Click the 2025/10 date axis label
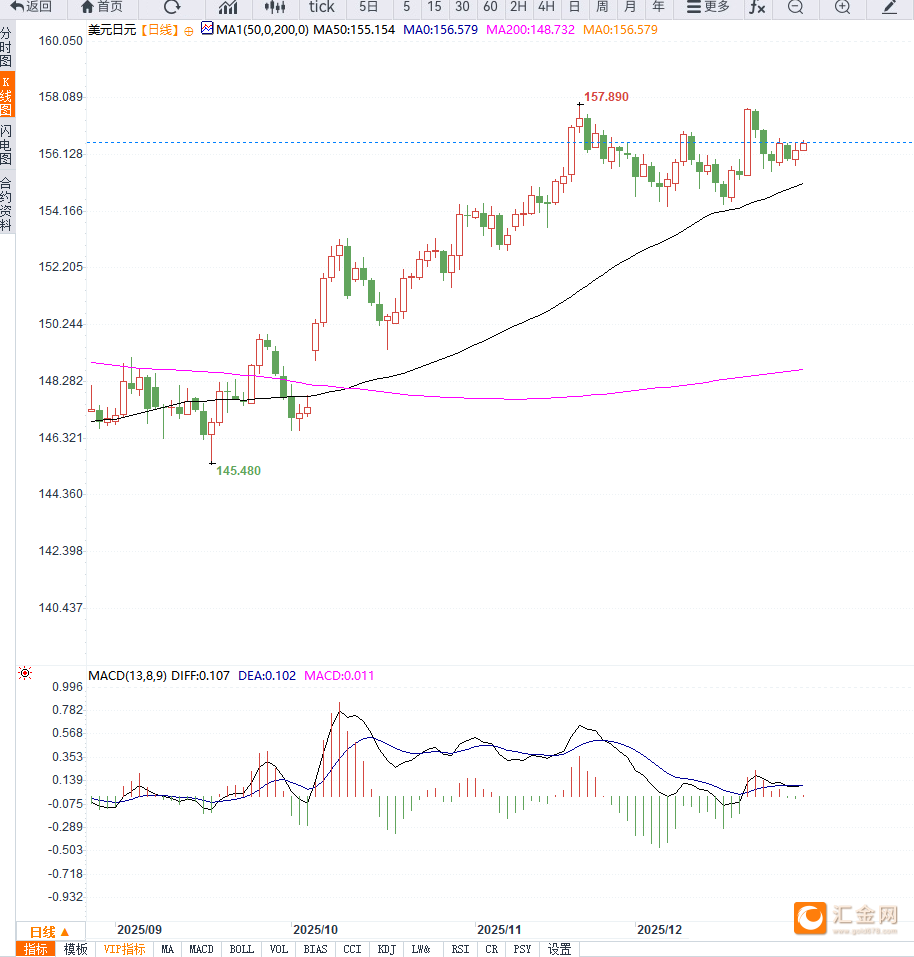The width and height of the screenshot is (914, 957). click(315, 930)
